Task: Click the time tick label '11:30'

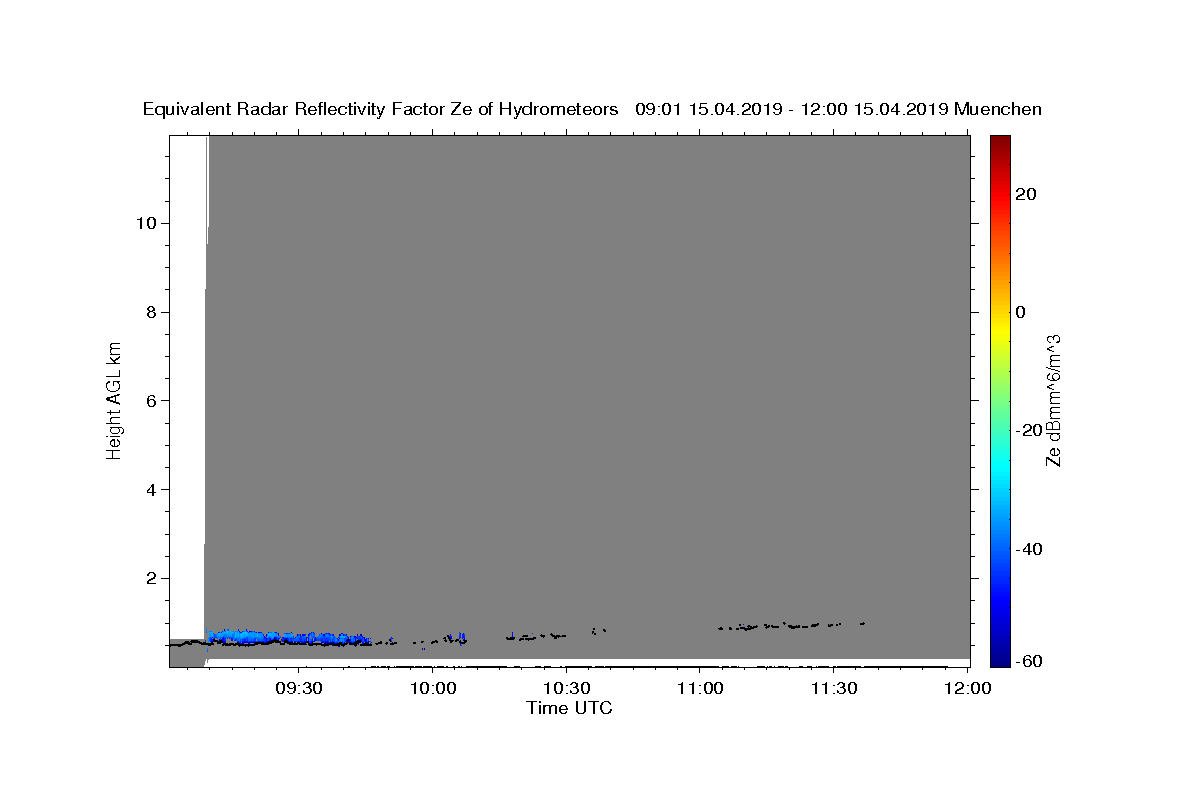Action: (833, 688)
